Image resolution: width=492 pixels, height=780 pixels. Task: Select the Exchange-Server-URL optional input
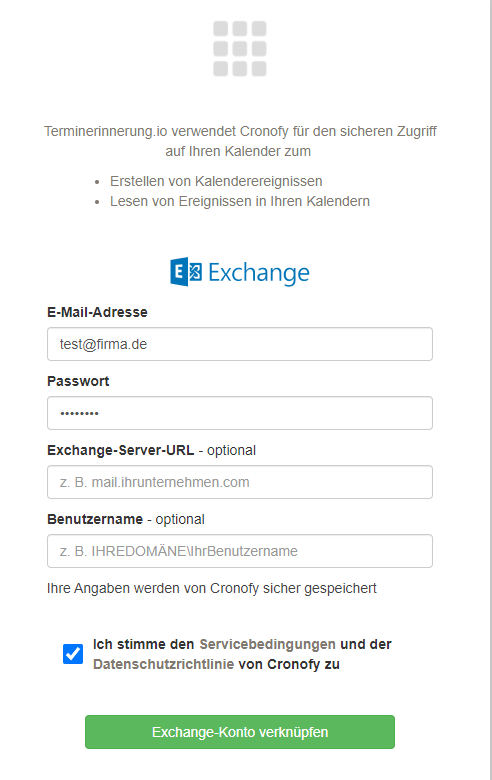pos(240,482)
